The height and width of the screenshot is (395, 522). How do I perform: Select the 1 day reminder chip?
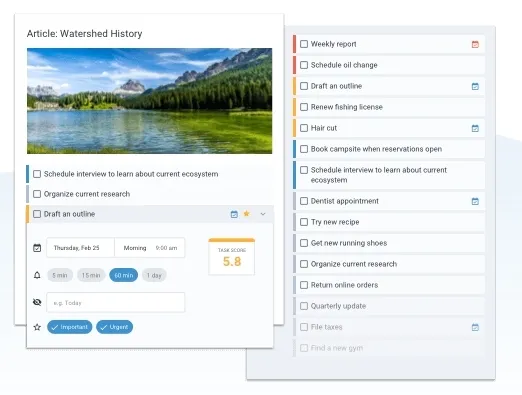[154, 275]
